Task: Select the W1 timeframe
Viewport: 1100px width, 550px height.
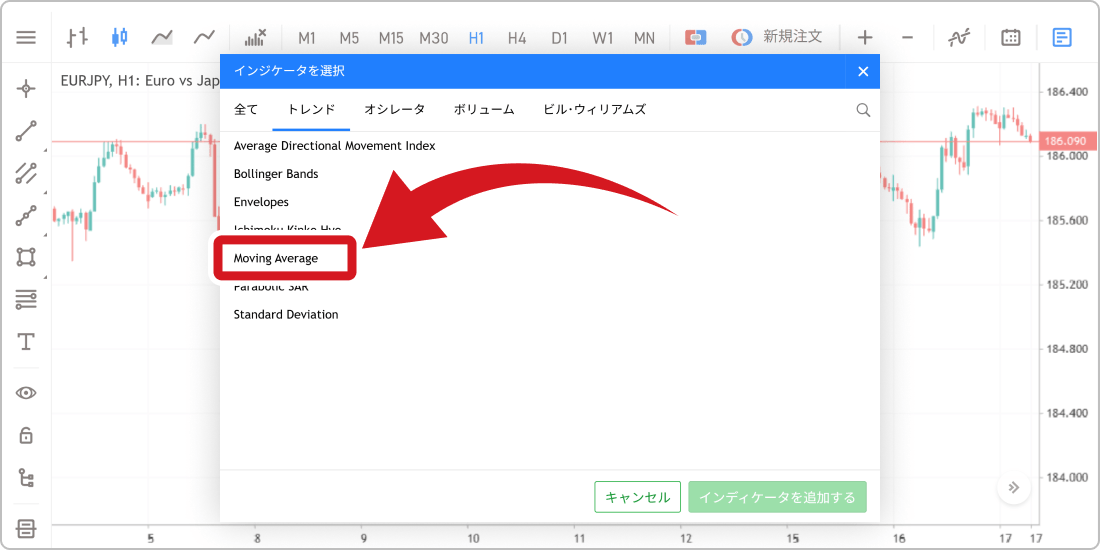Action: pos(602,38)
